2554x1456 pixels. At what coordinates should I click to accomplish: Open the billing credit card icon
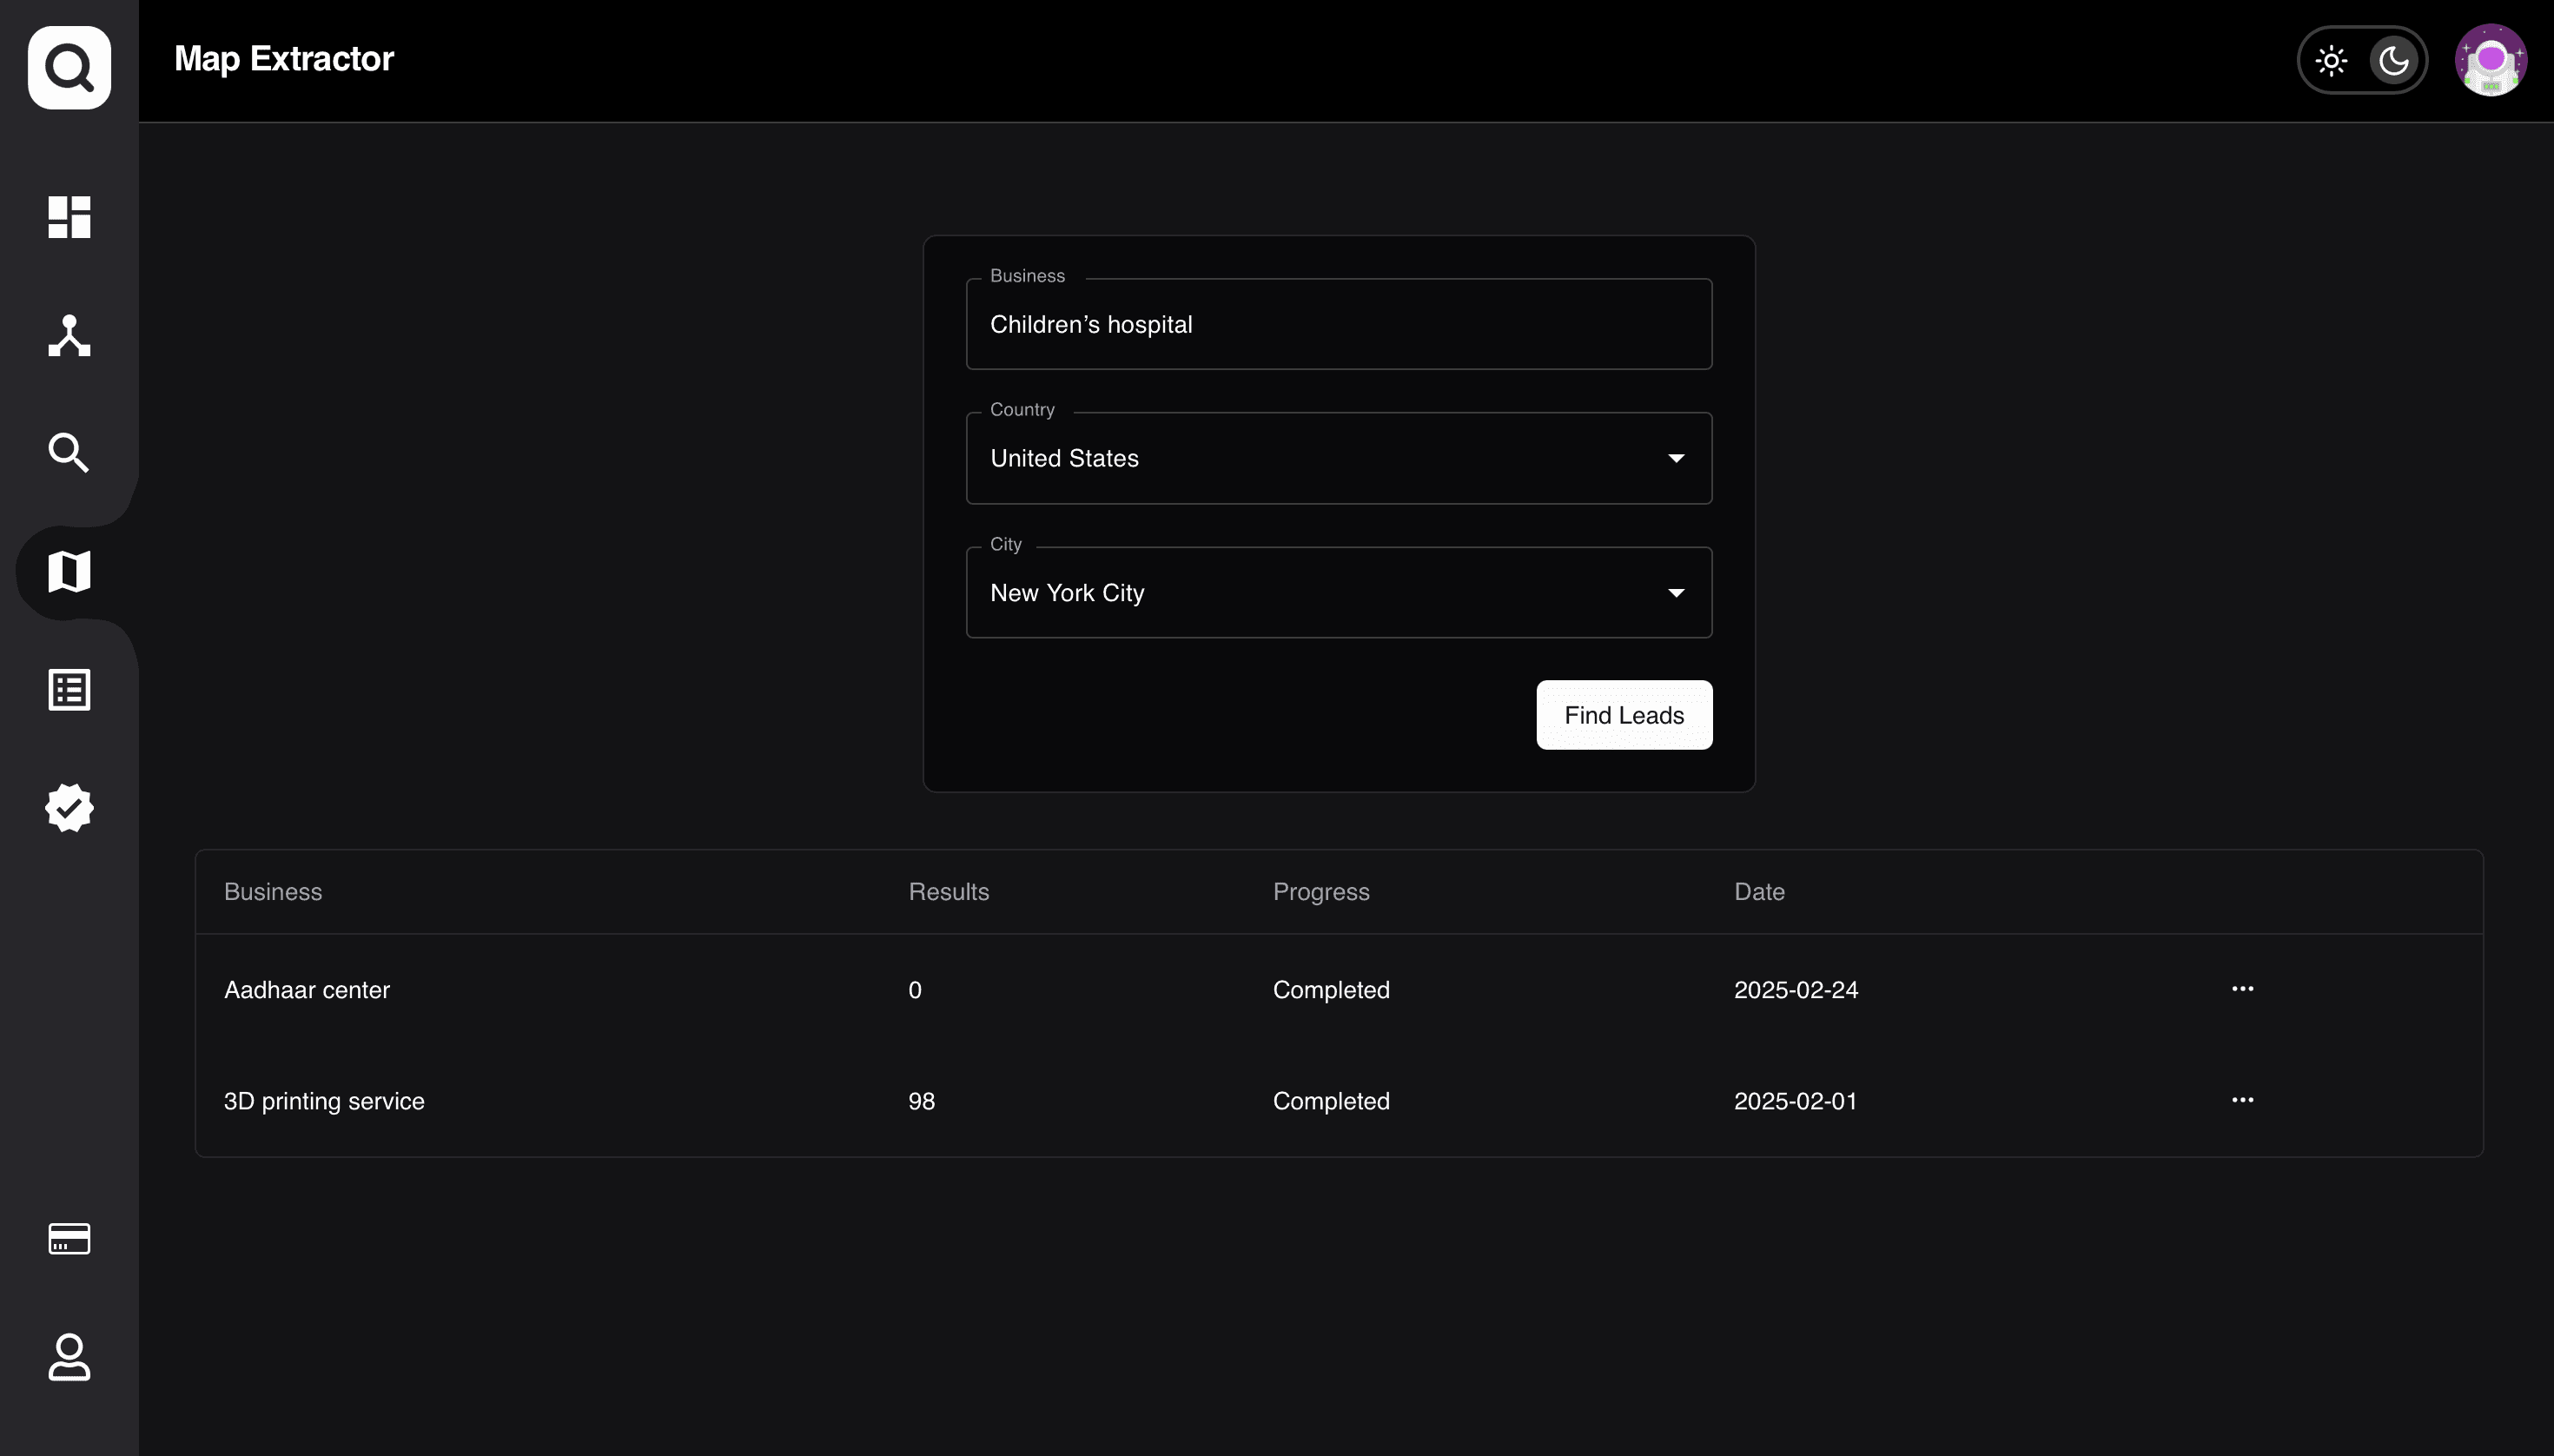pos(69,1239)
